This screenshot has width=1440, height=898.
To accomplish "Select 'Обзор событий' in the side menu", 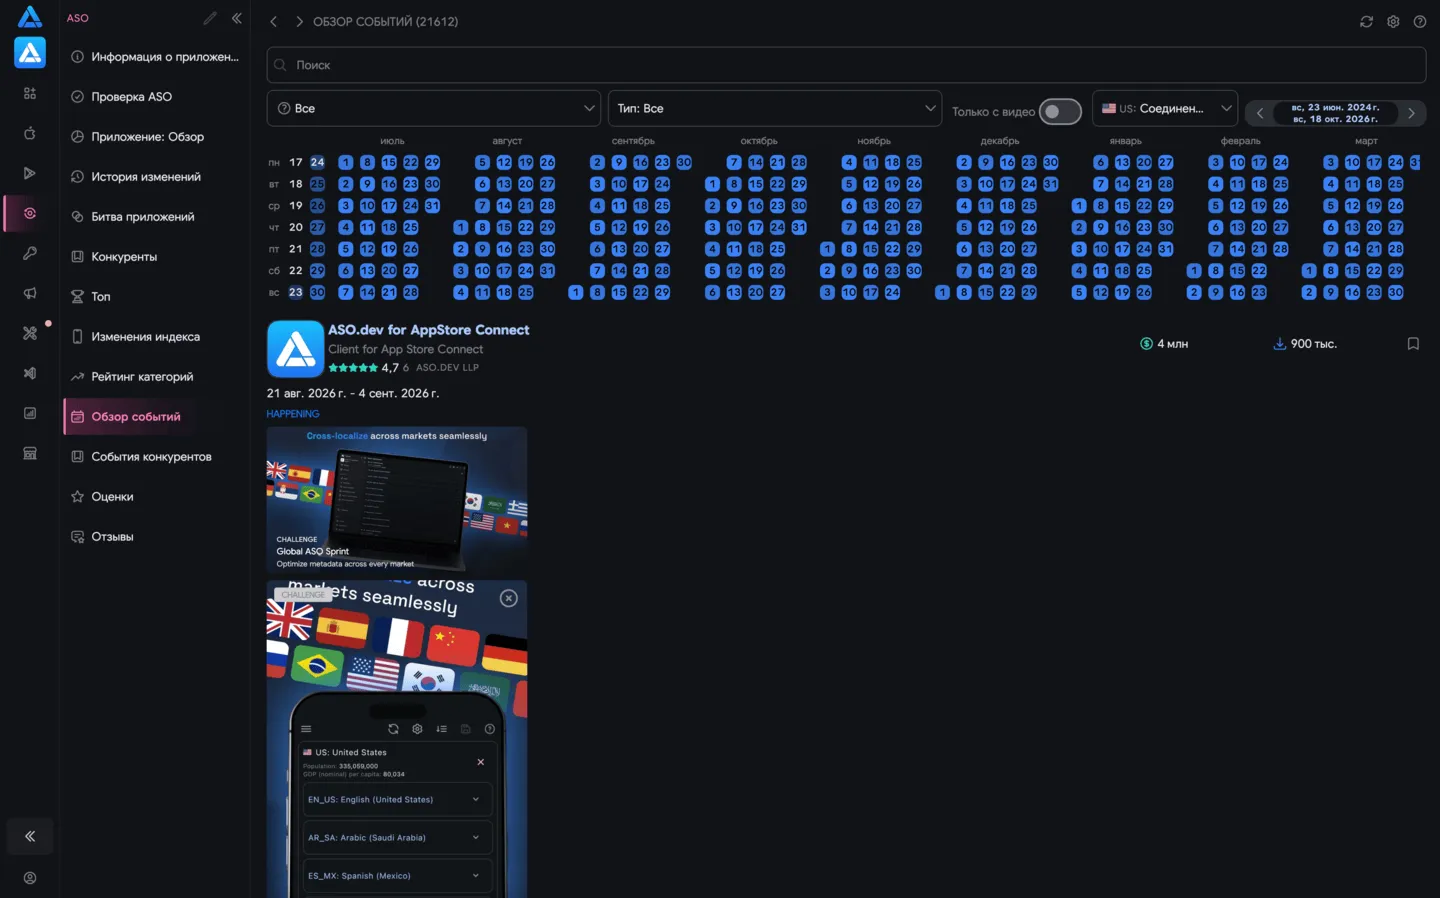I will [155, 417].
